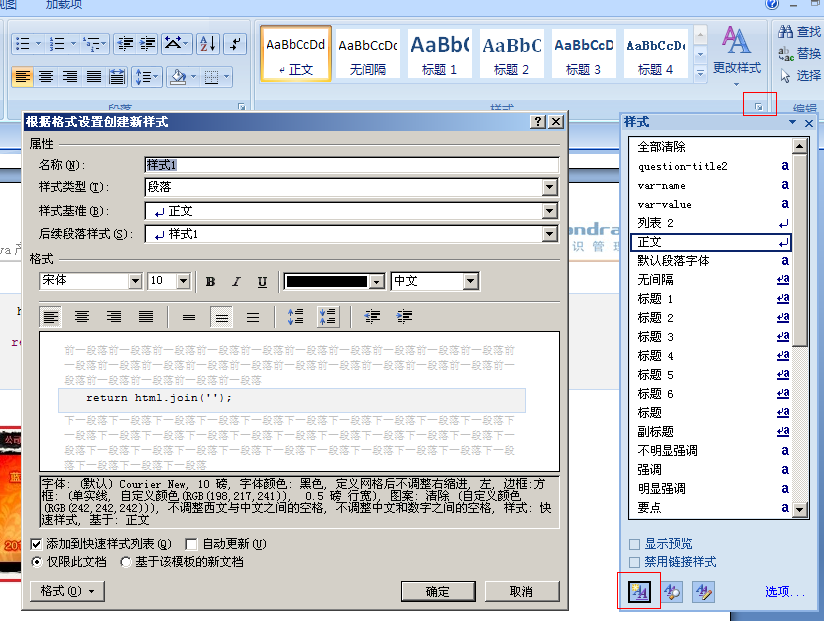Click the bullets list icon in ribbon

(23, 44)
